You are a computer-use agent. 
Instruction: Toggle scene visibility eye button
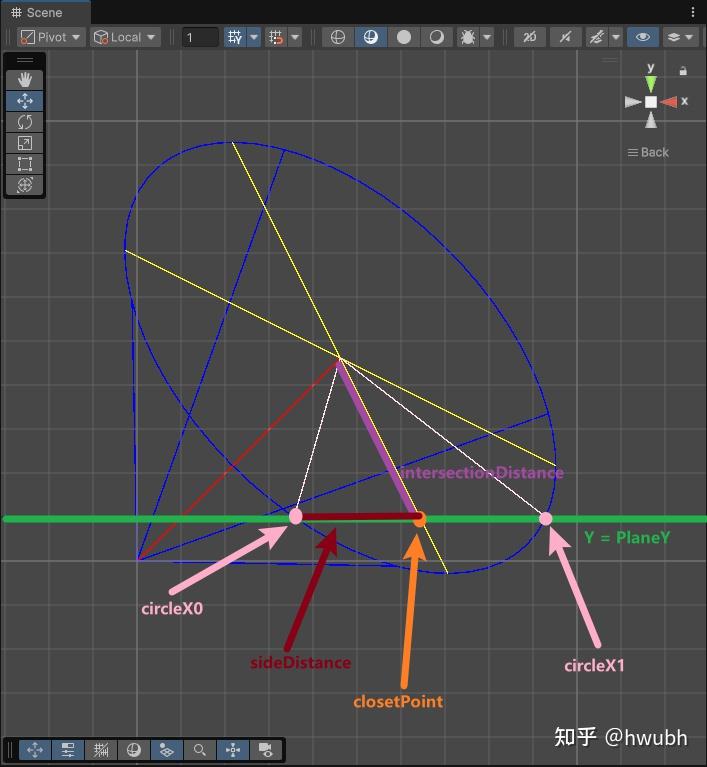click(x=643, y=37)
